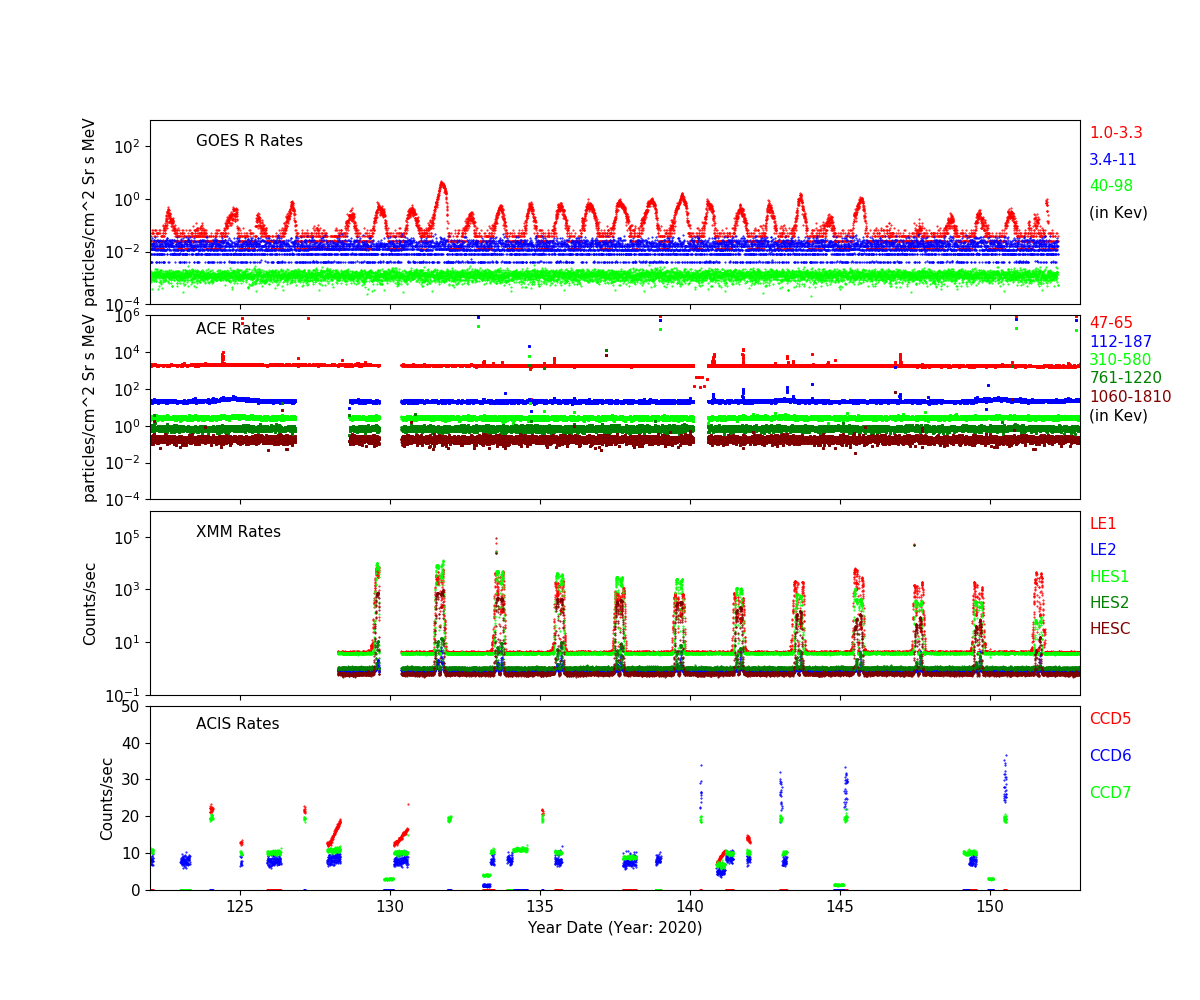Select the LE1 legend entry
The height and width of the screenshot is (1000, 1200).
(1102, 524)
